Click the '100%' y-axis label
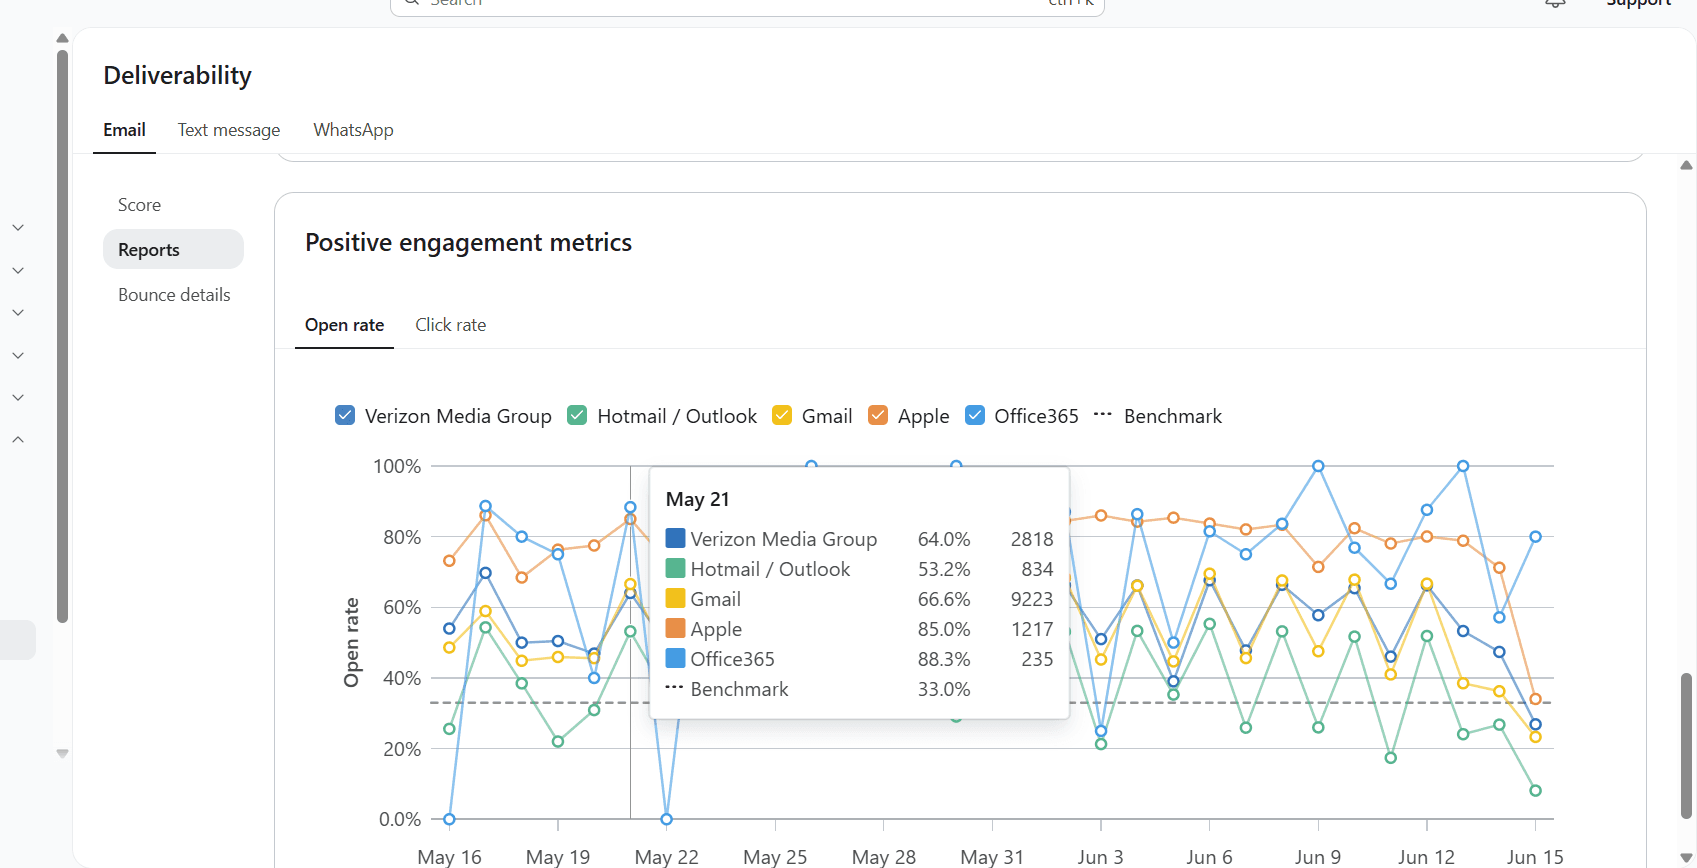 click(397, 466)
